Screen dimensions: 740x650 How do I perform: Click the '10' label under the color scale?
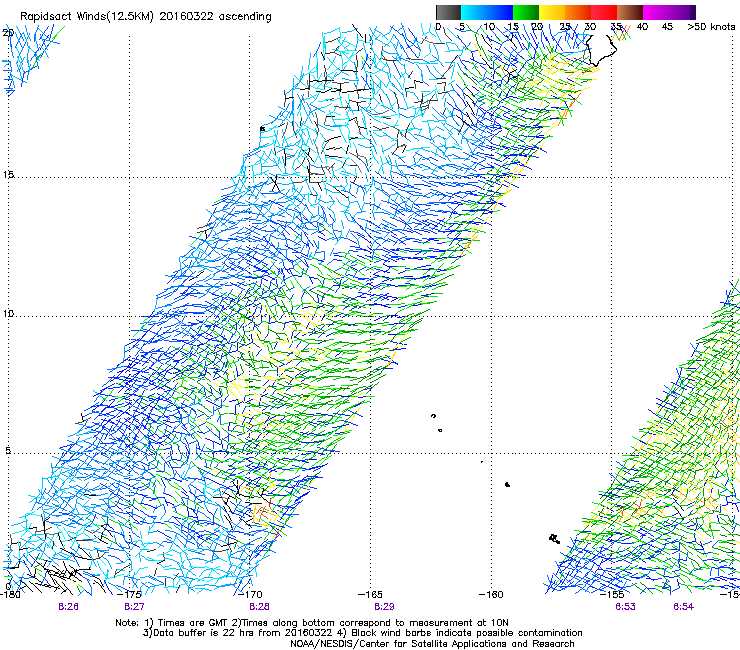click(x=489, y=27)
